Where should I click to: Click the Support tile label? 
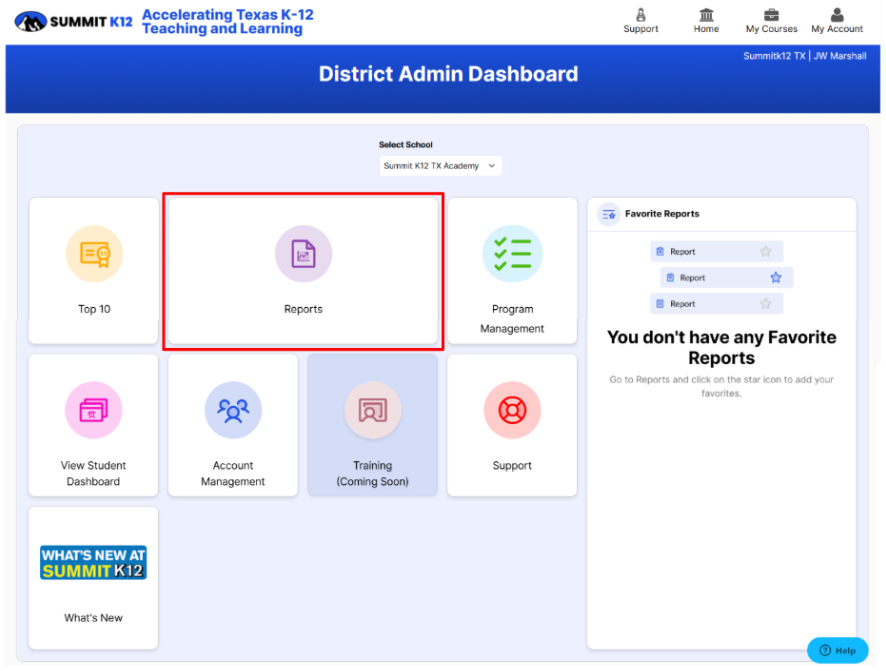[512, 465]
